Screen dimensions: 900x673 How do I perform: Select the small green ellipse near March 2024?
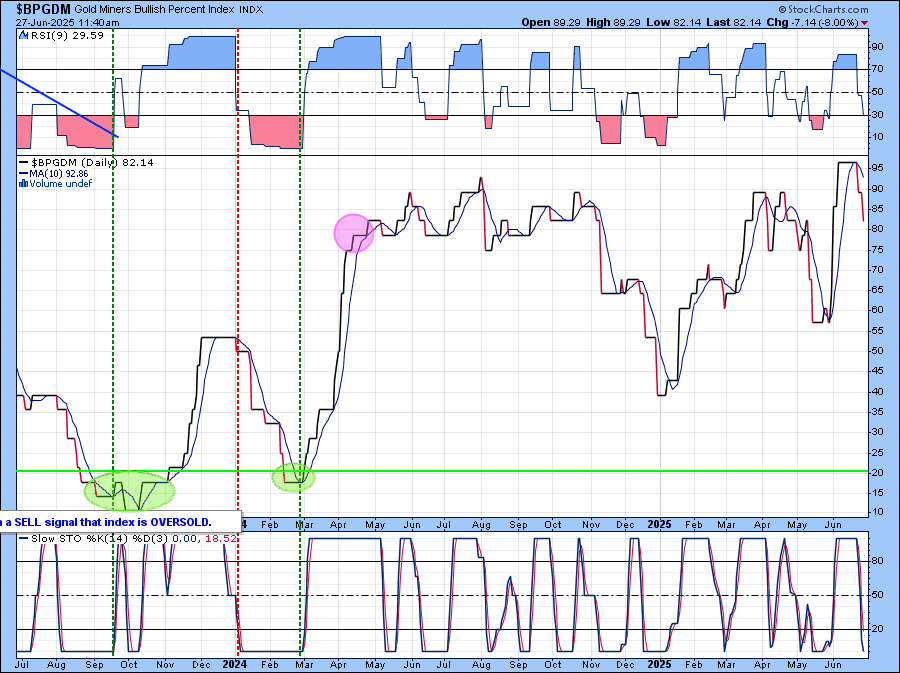tap(293, 477)
